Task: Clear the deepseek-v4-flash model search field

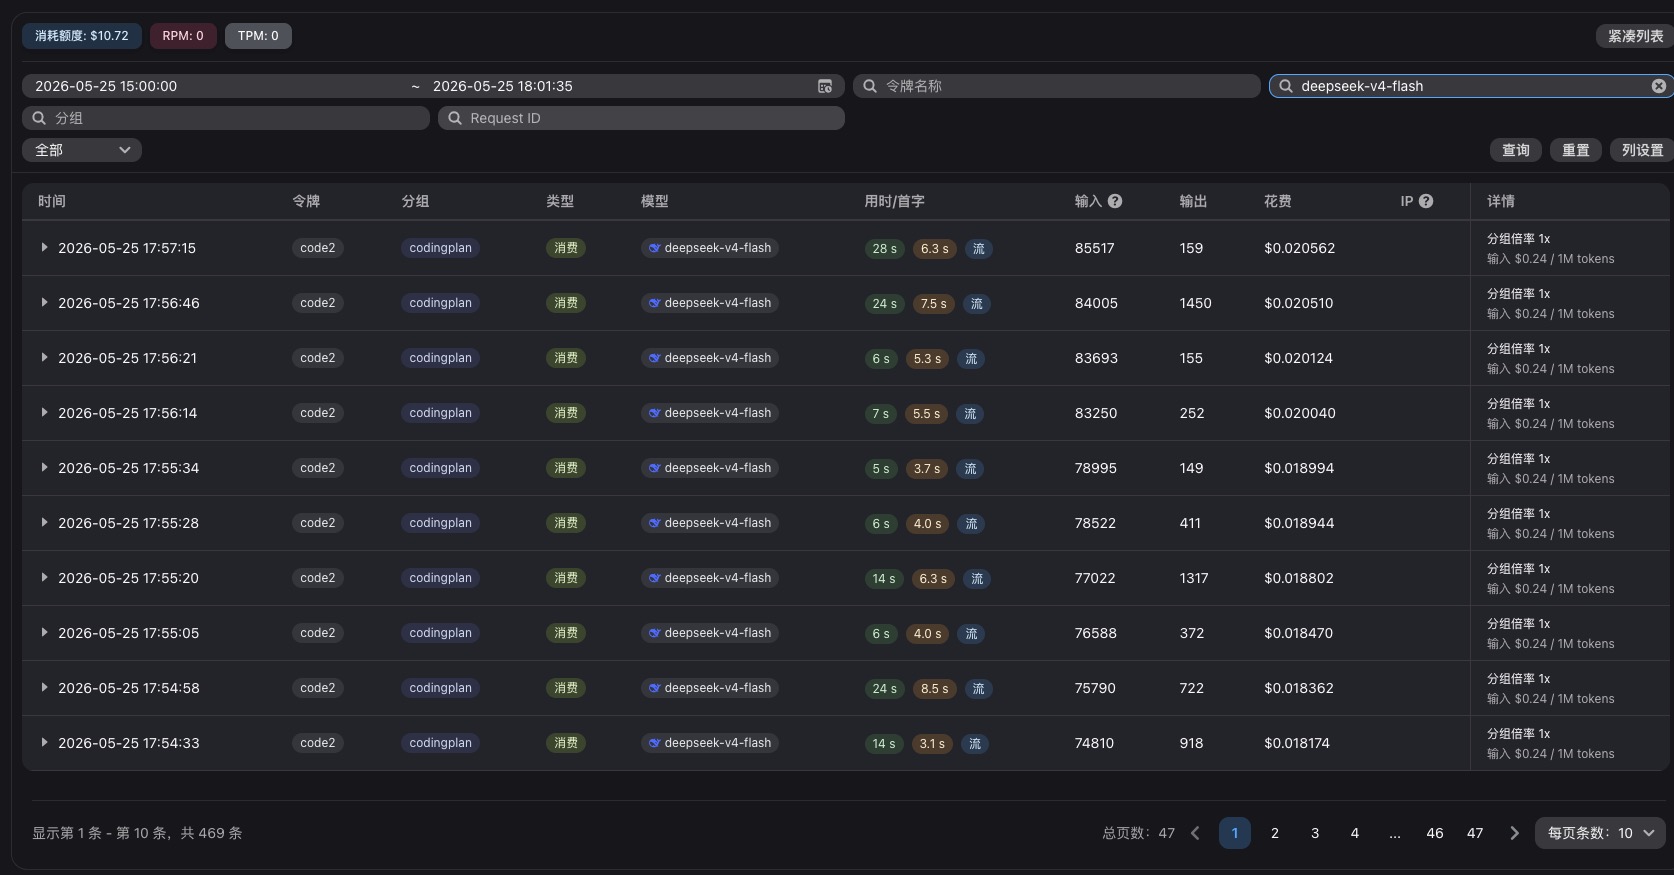Action: point(1658,86)
